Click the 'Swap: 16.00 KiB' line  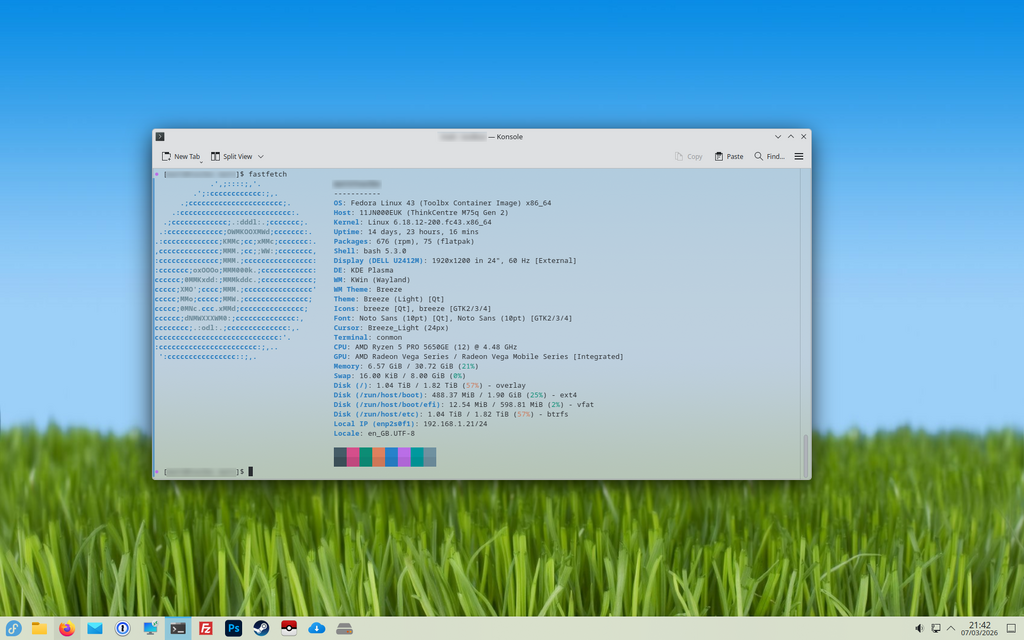pyautogui.click(x=400, y=376)
